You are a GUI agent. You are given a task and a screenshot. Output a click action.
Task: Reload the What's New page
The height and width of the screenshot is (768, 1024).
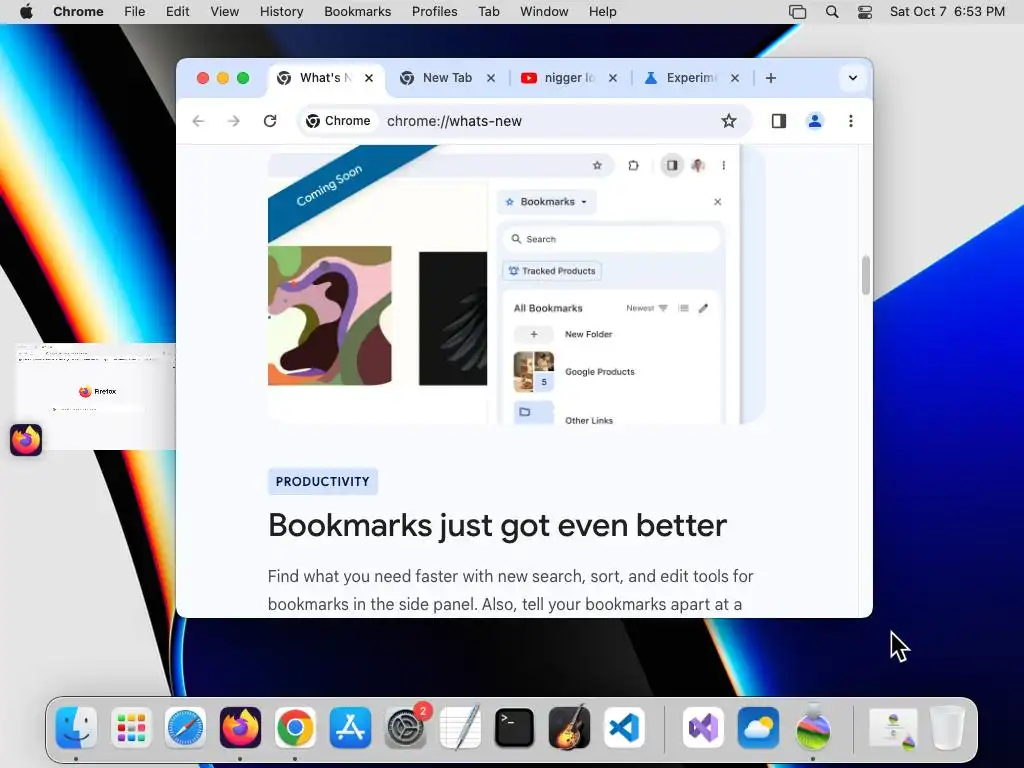click(x=270, y=121)
